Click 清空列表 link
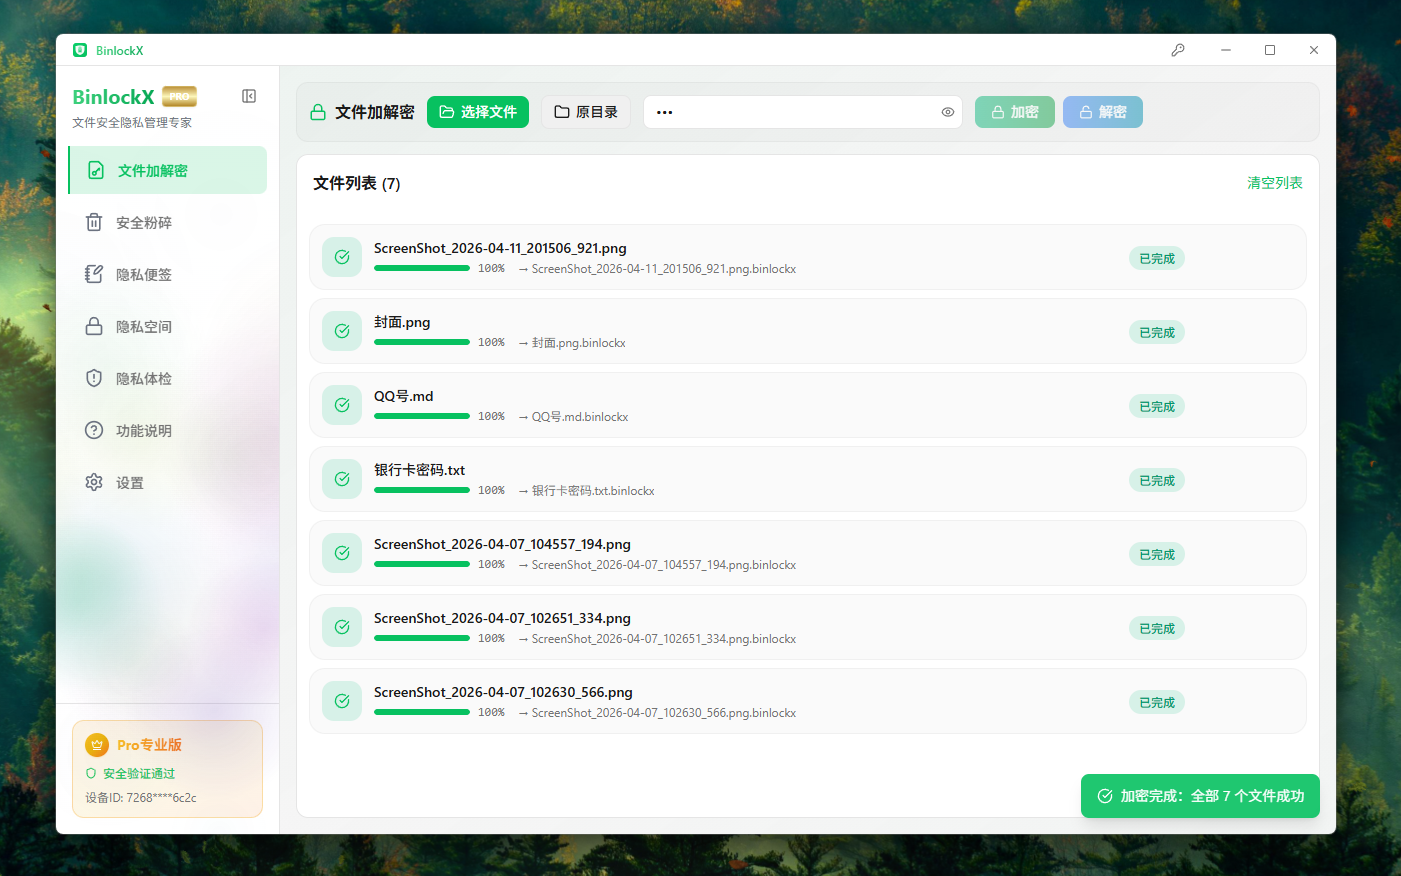This screenshot has width=1401, height=876. [x=1275, y=183]
